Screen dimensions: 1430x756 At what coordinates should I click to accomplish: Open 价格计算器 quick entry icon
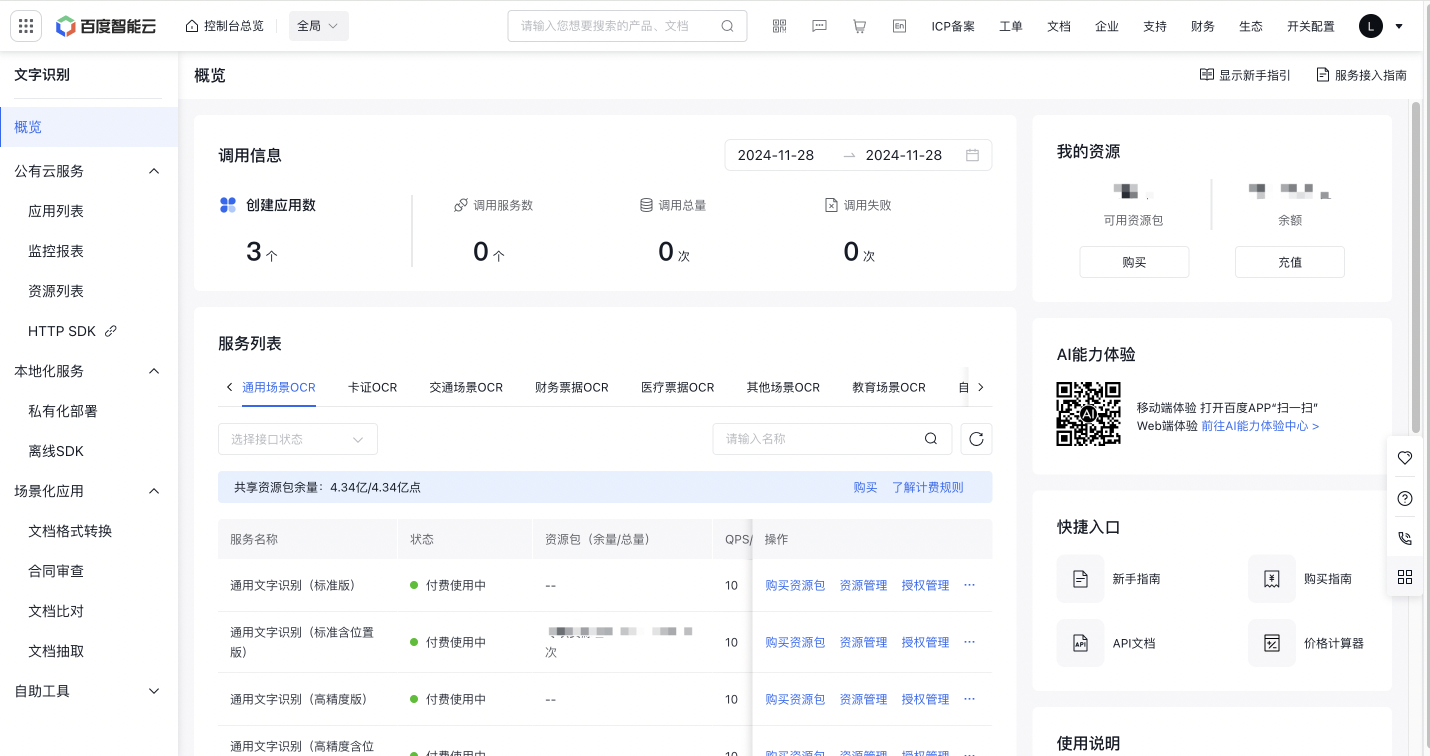coord(1272,643)
